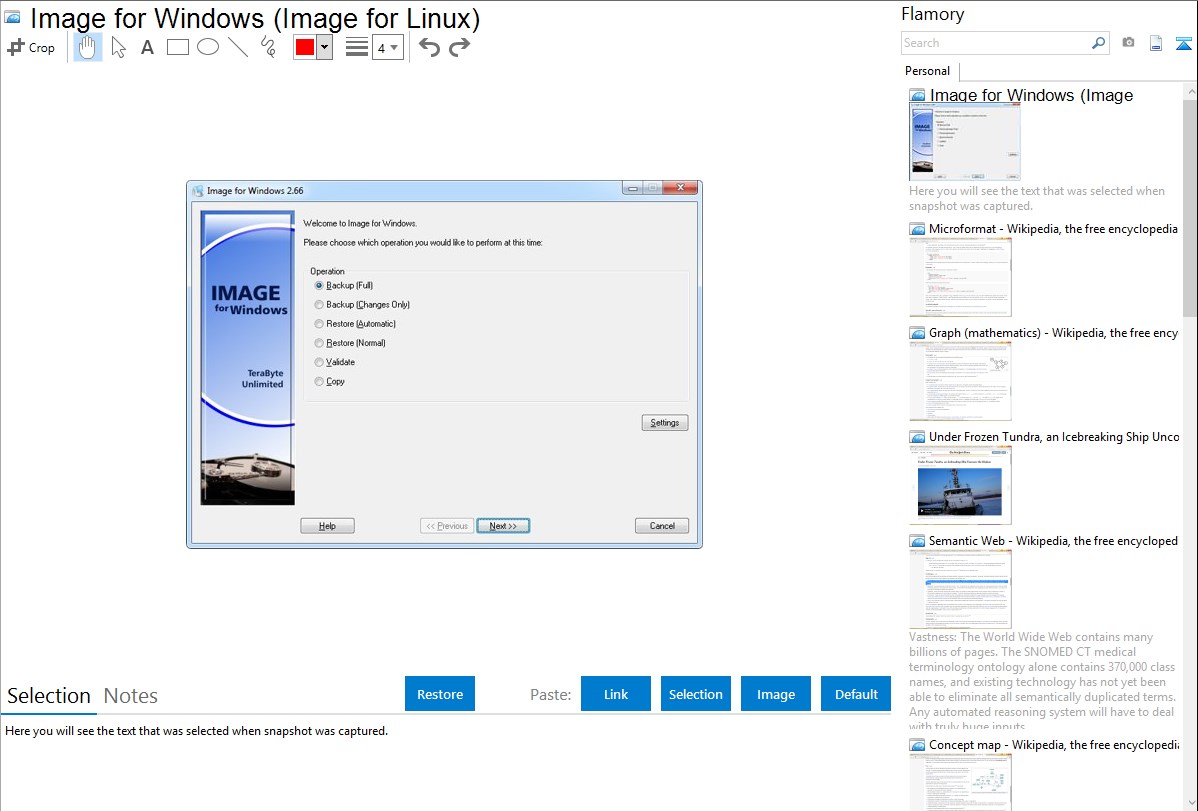
Task: Click Next in the Image for Windows dialog
Action: point(503,526)
